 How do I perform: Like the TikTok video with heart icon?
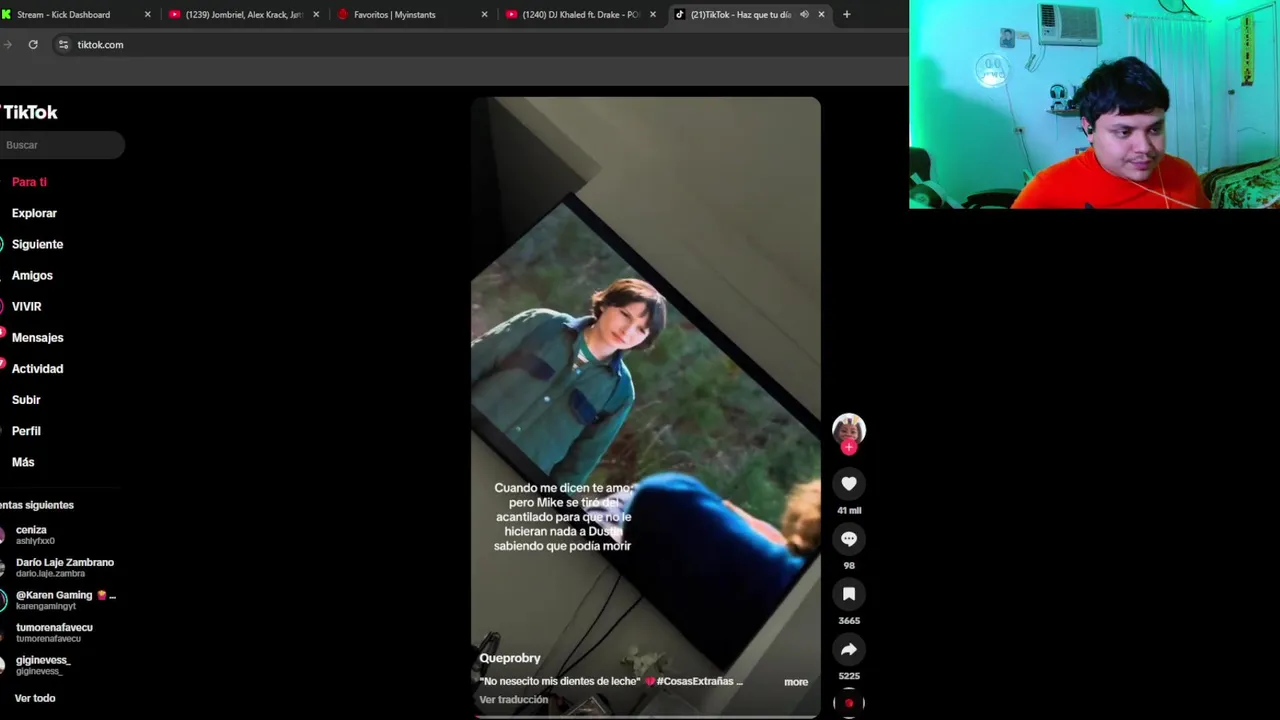coord(849,484)
